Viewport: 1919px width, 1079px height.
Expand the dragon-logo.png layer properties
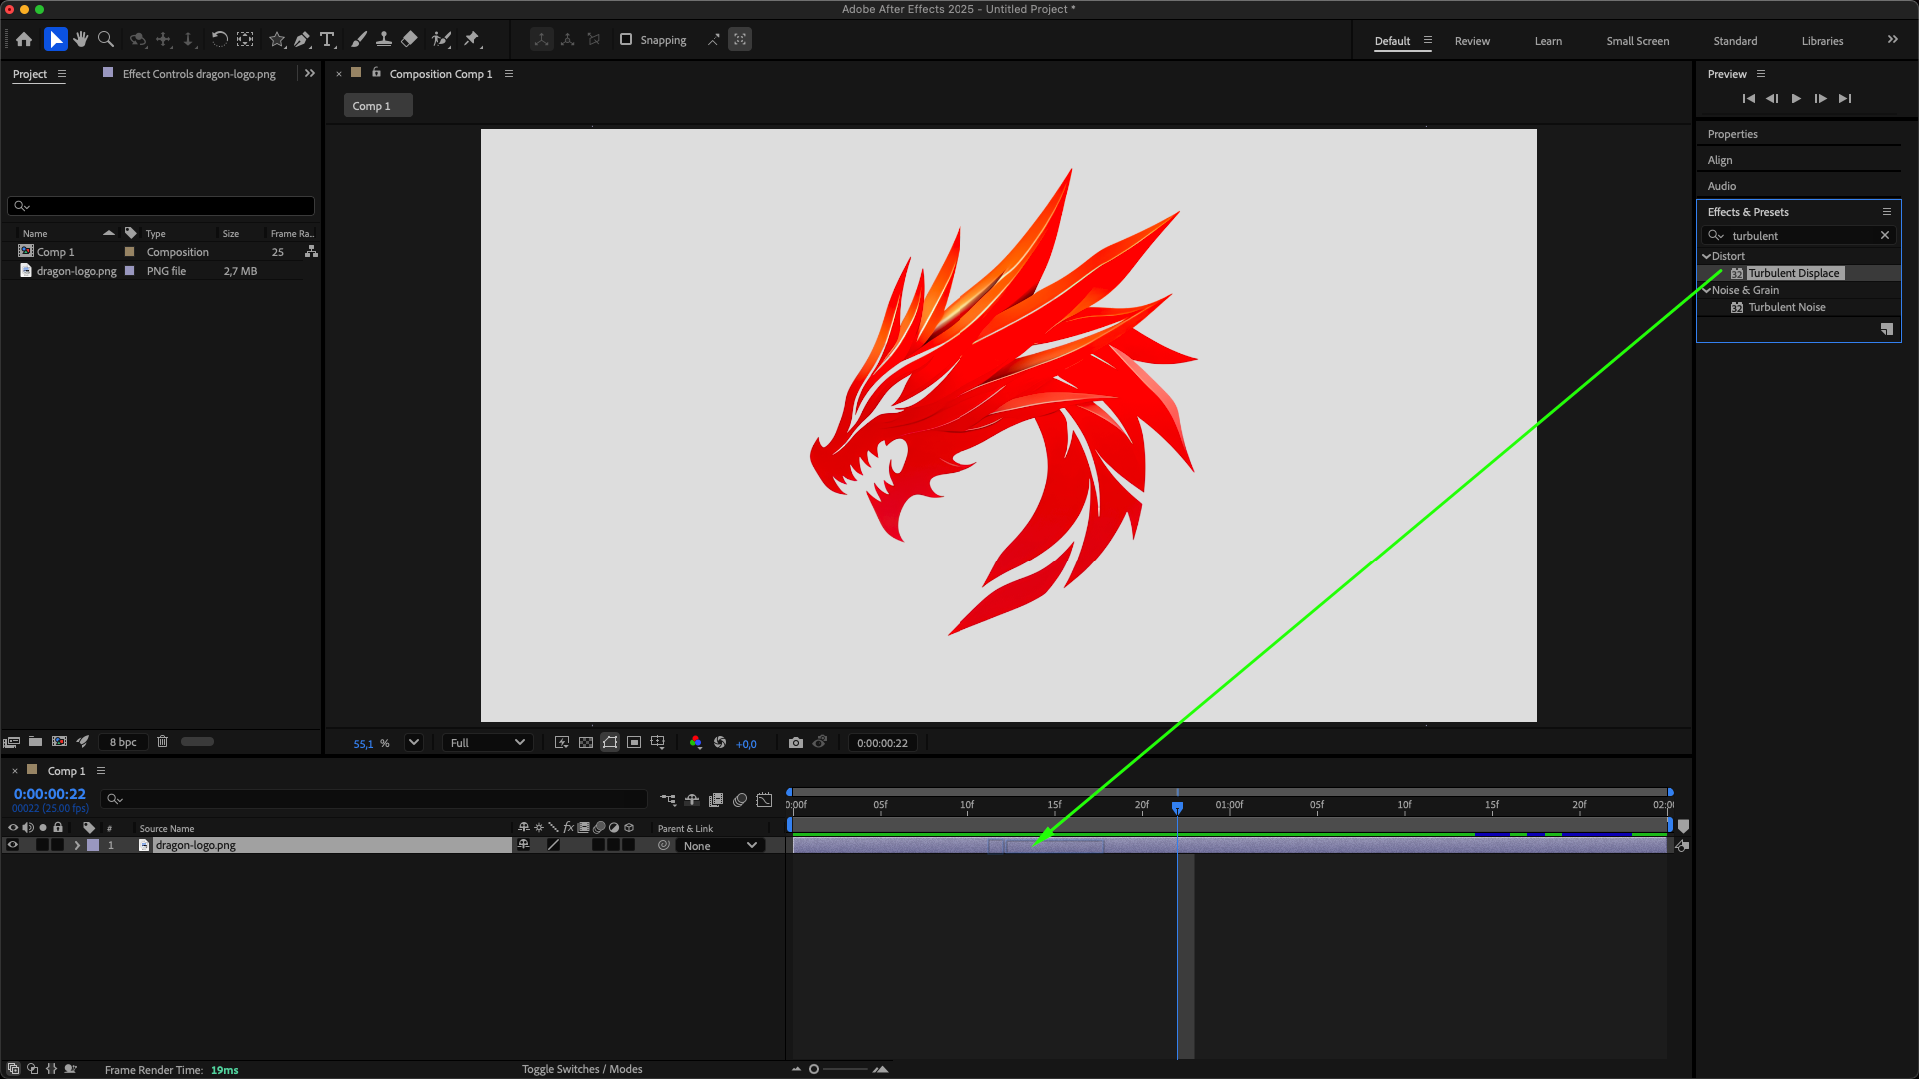tap(77, 845)
